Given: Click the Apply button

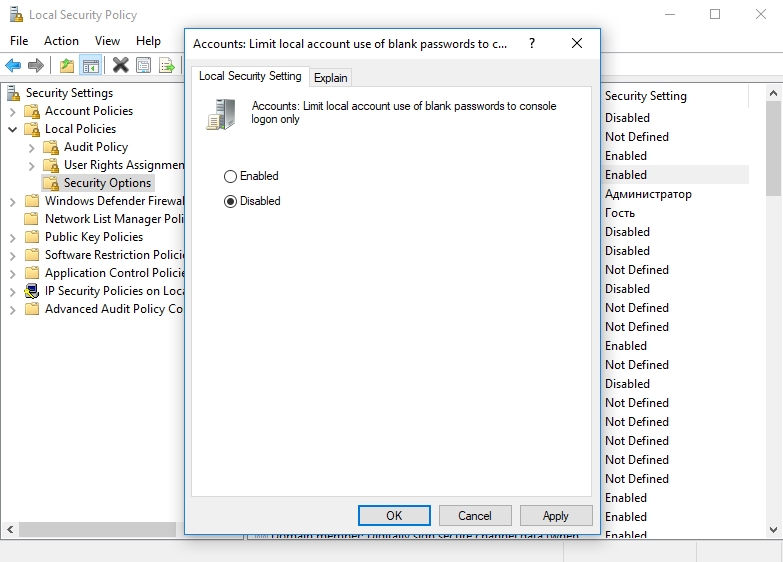Looking at the screenshot, I should tap(555, 516).
